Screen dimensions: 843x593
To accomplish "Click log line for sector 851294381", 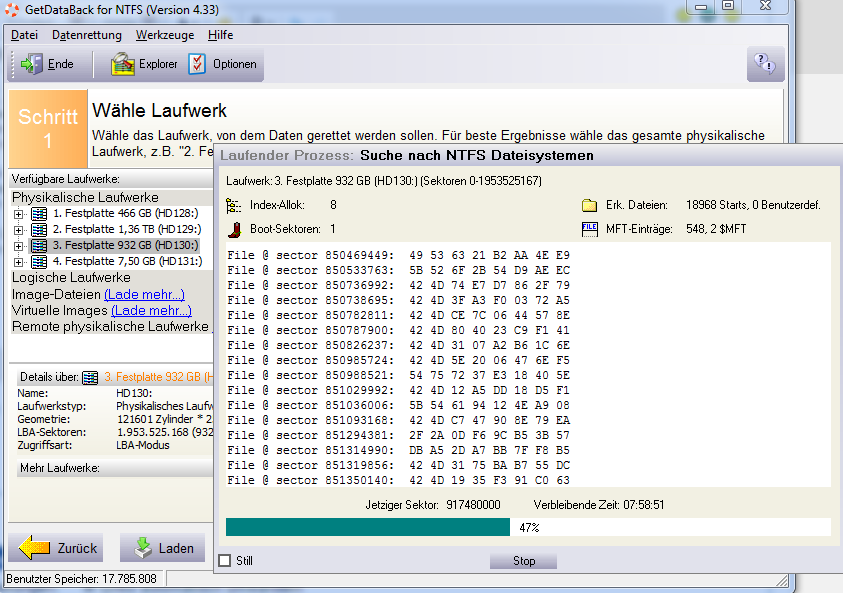I will tap(398, 435).
